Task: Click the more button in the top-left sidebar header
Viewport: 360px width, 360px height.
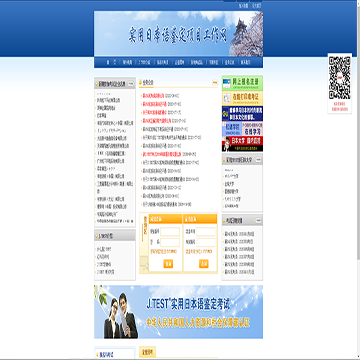Action: [x=131, y=84]
